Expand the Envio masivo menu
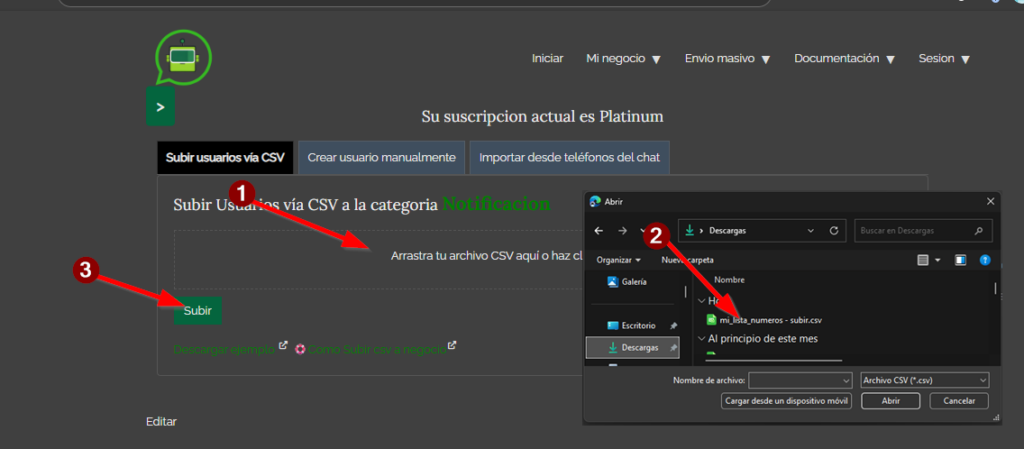 click(x=727, y=59)
